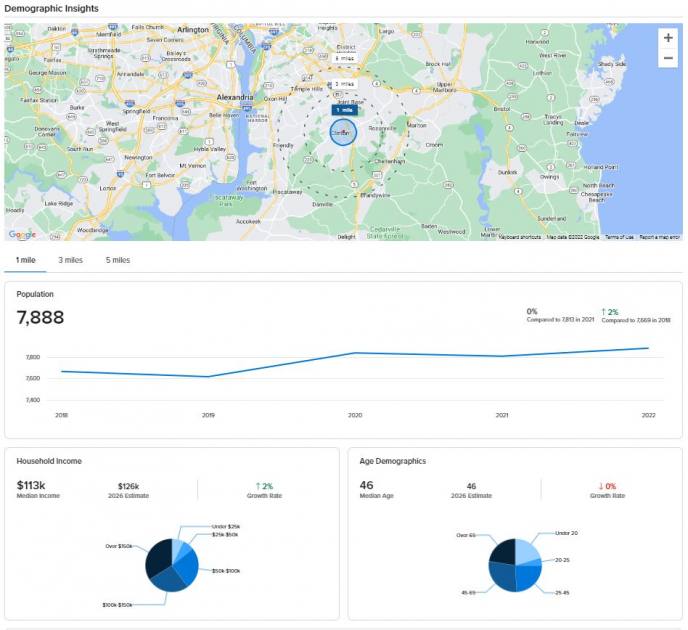
Task: Switch to the 5 miles tab
Action: coord(117,260)
